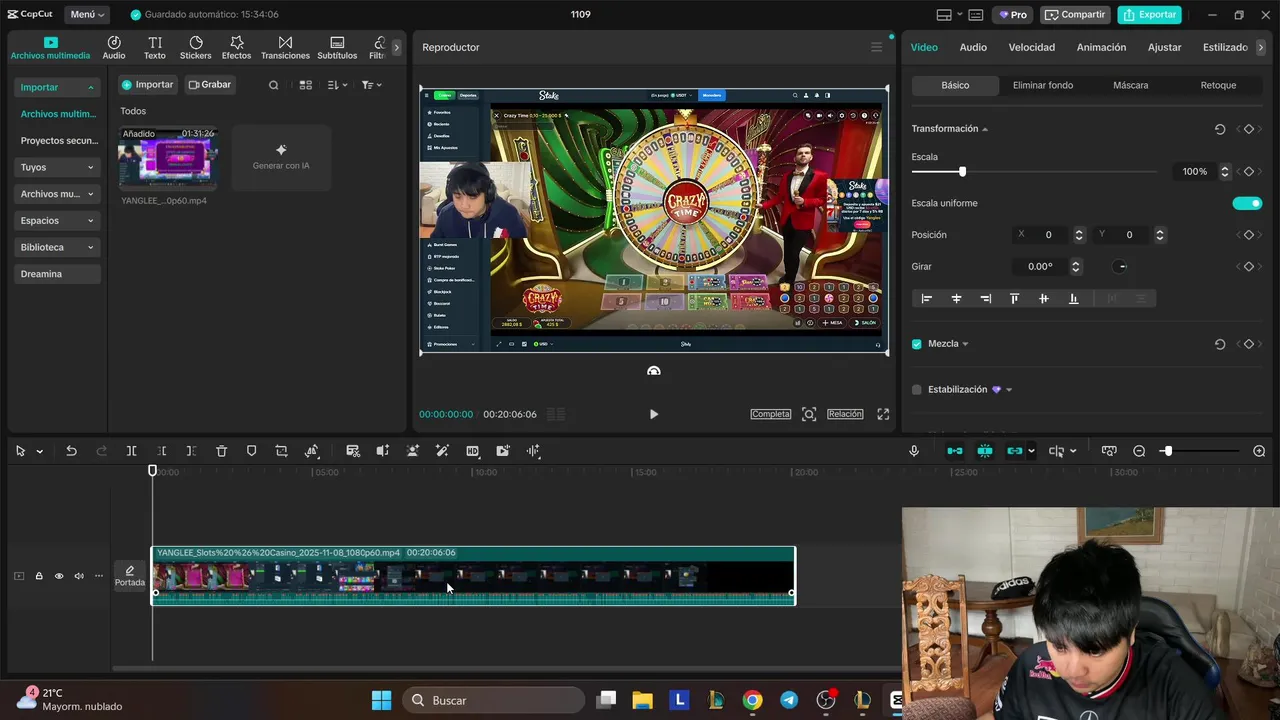Open the media sort order dropdown
This screenshot has width=1280, height=720.
337,85
